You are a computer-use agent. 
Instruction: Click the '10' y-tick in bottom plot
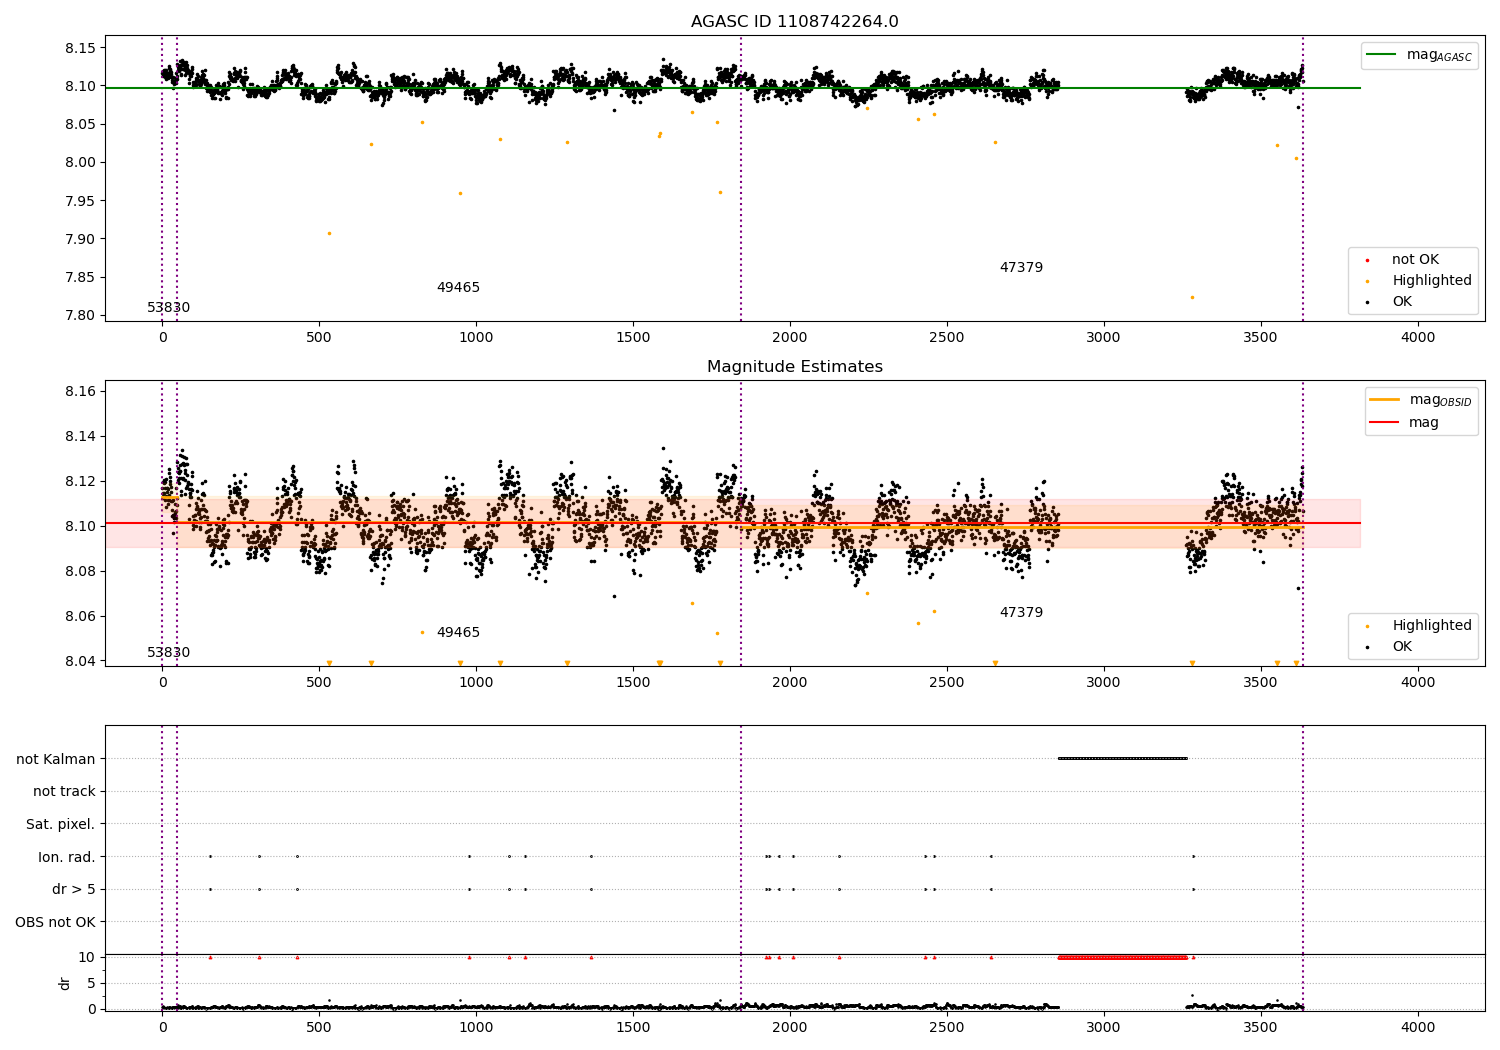pos(87,957)
